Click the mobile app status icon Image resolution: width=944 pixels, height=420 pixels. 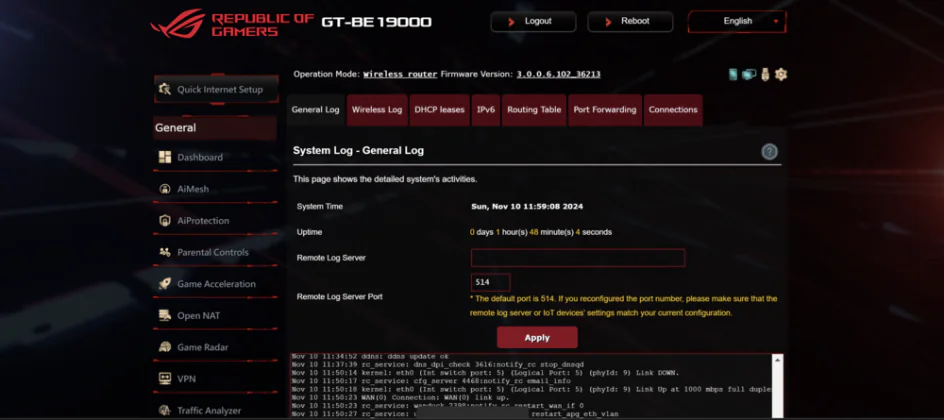tap(733, 75)
